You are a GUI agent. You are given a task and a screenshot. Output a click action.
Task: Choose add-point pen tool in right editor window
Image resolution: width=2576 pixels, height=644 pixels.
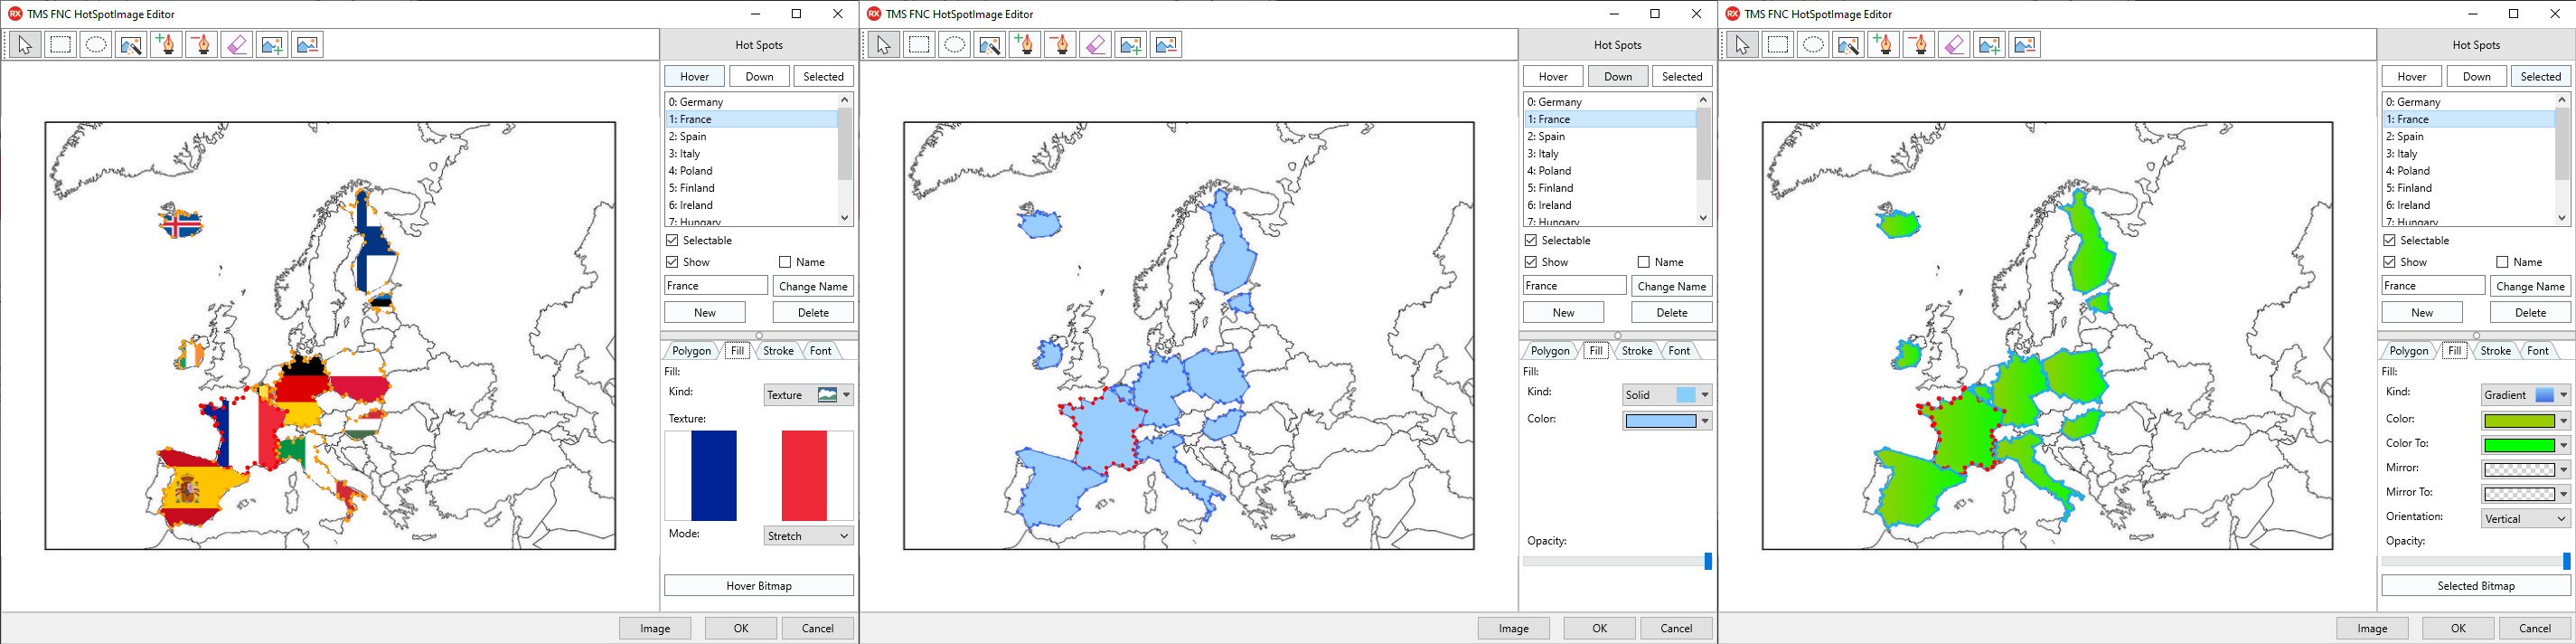pyautogui.click(x=1884, y=45)
